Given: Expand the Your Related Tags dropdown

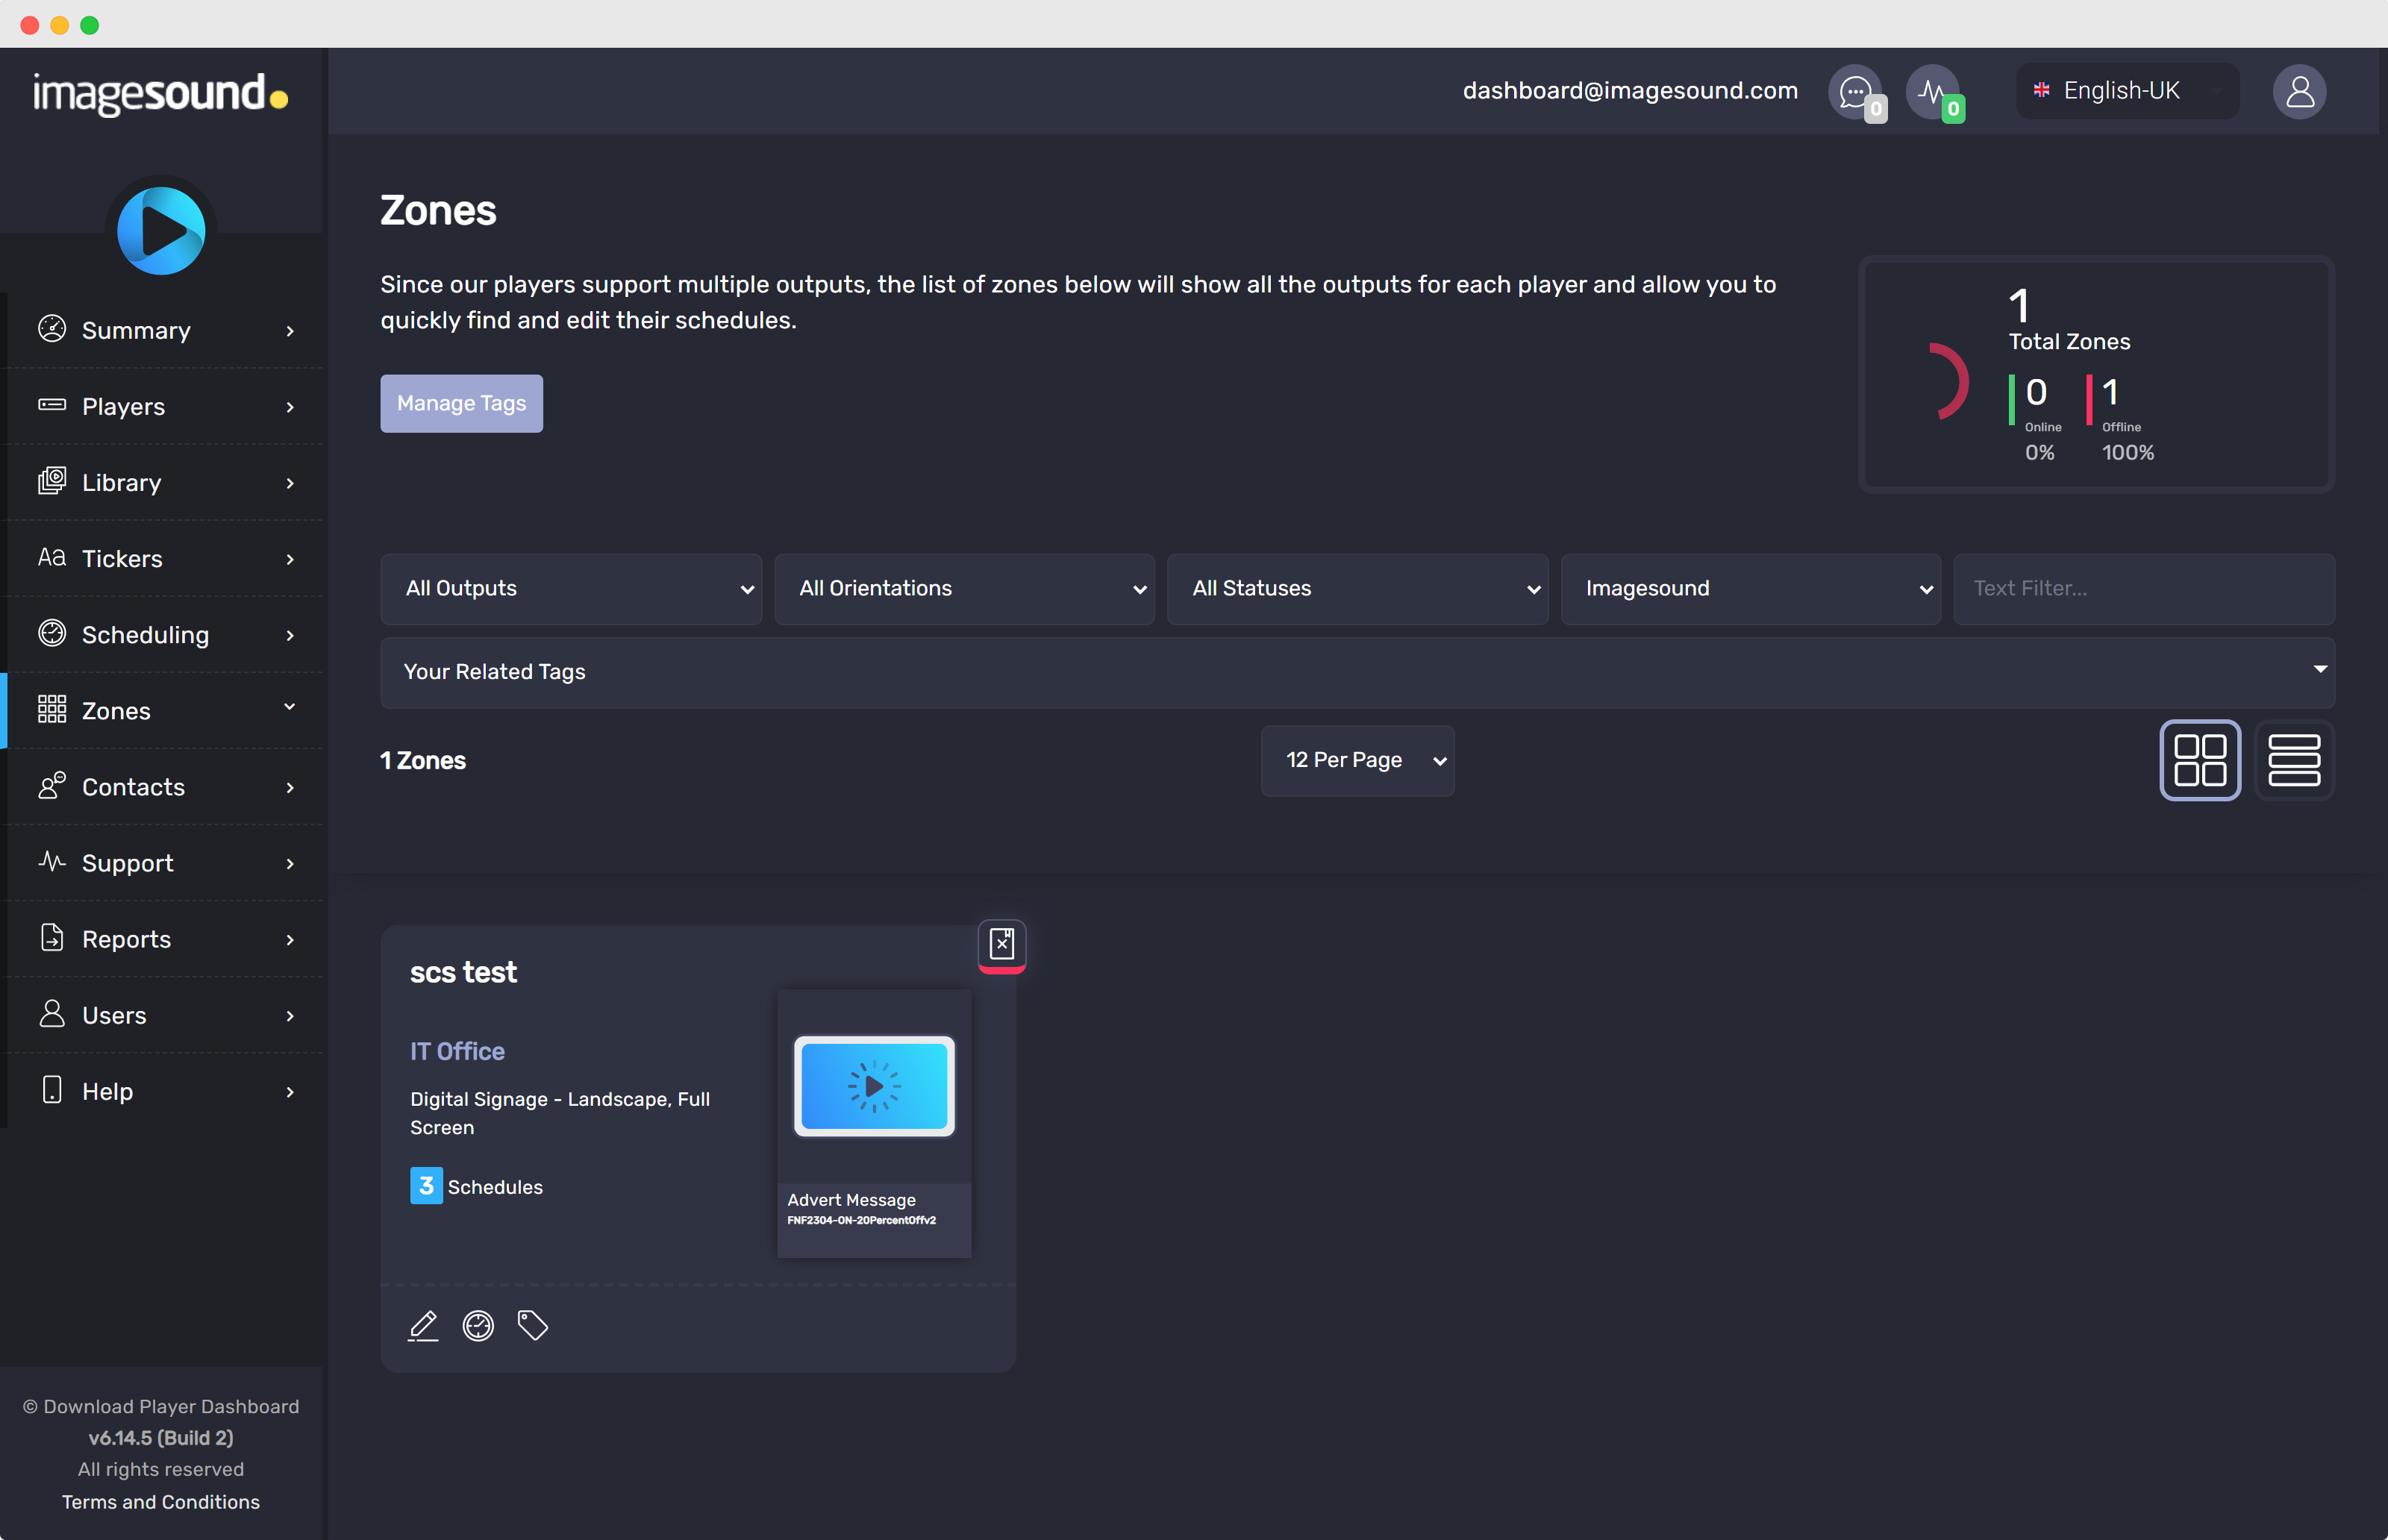Looking at the screenshot, I should click(x=1357, y=672).
